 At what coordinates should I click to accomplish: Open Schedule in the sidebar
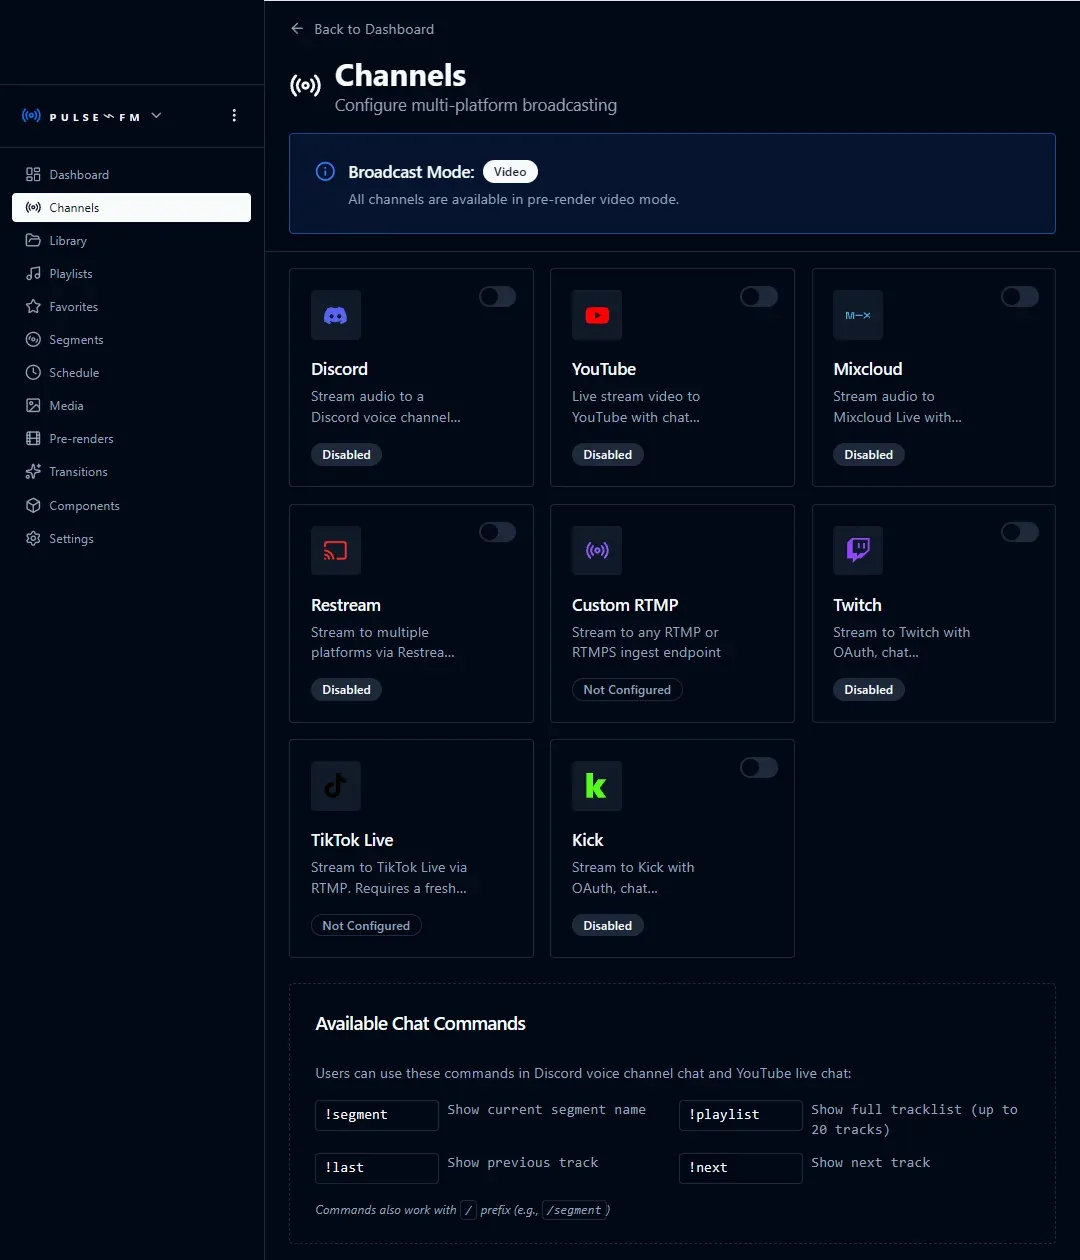[131, 372]
